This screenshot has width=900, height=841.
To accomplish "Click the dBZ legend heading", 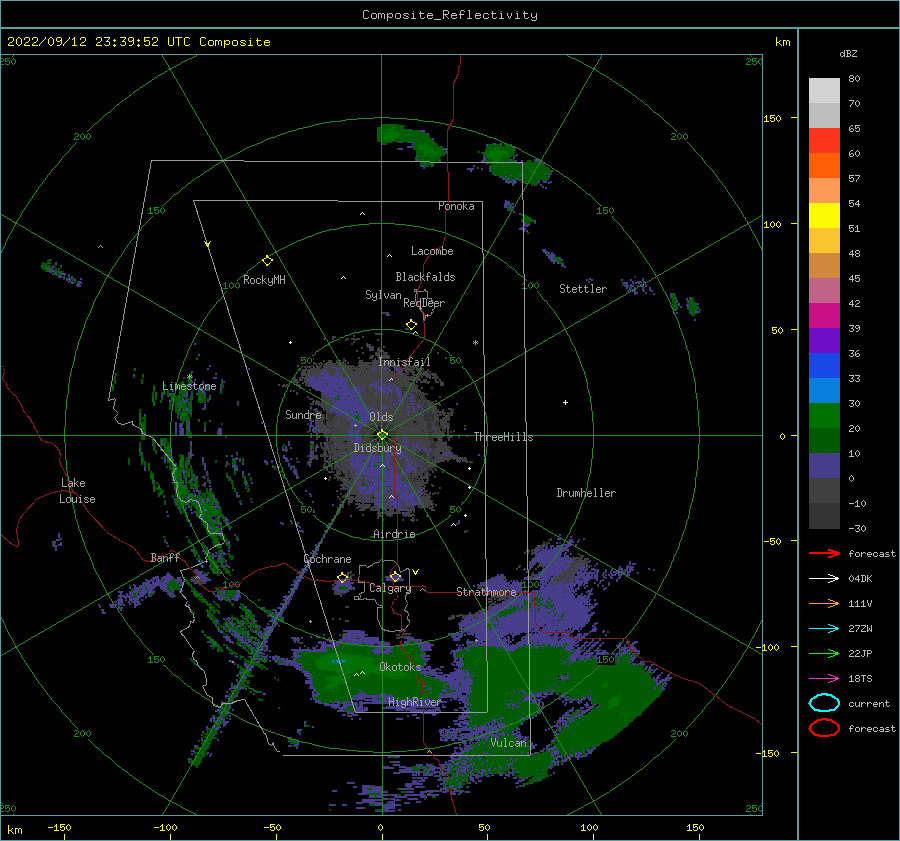I will (848, 53).
